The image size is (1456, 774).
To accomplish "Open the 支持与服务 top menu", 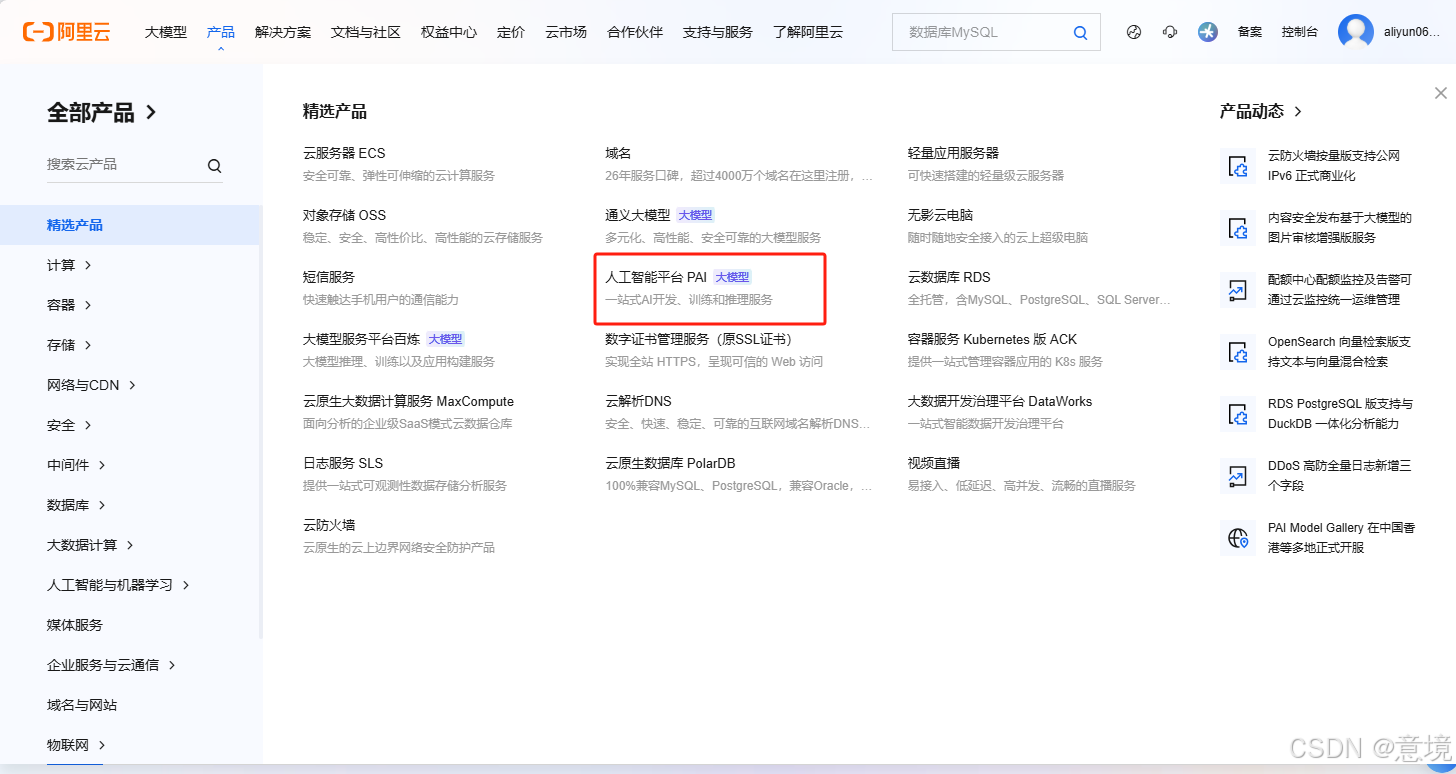I will pyautogui.click(x=718, y=32).
